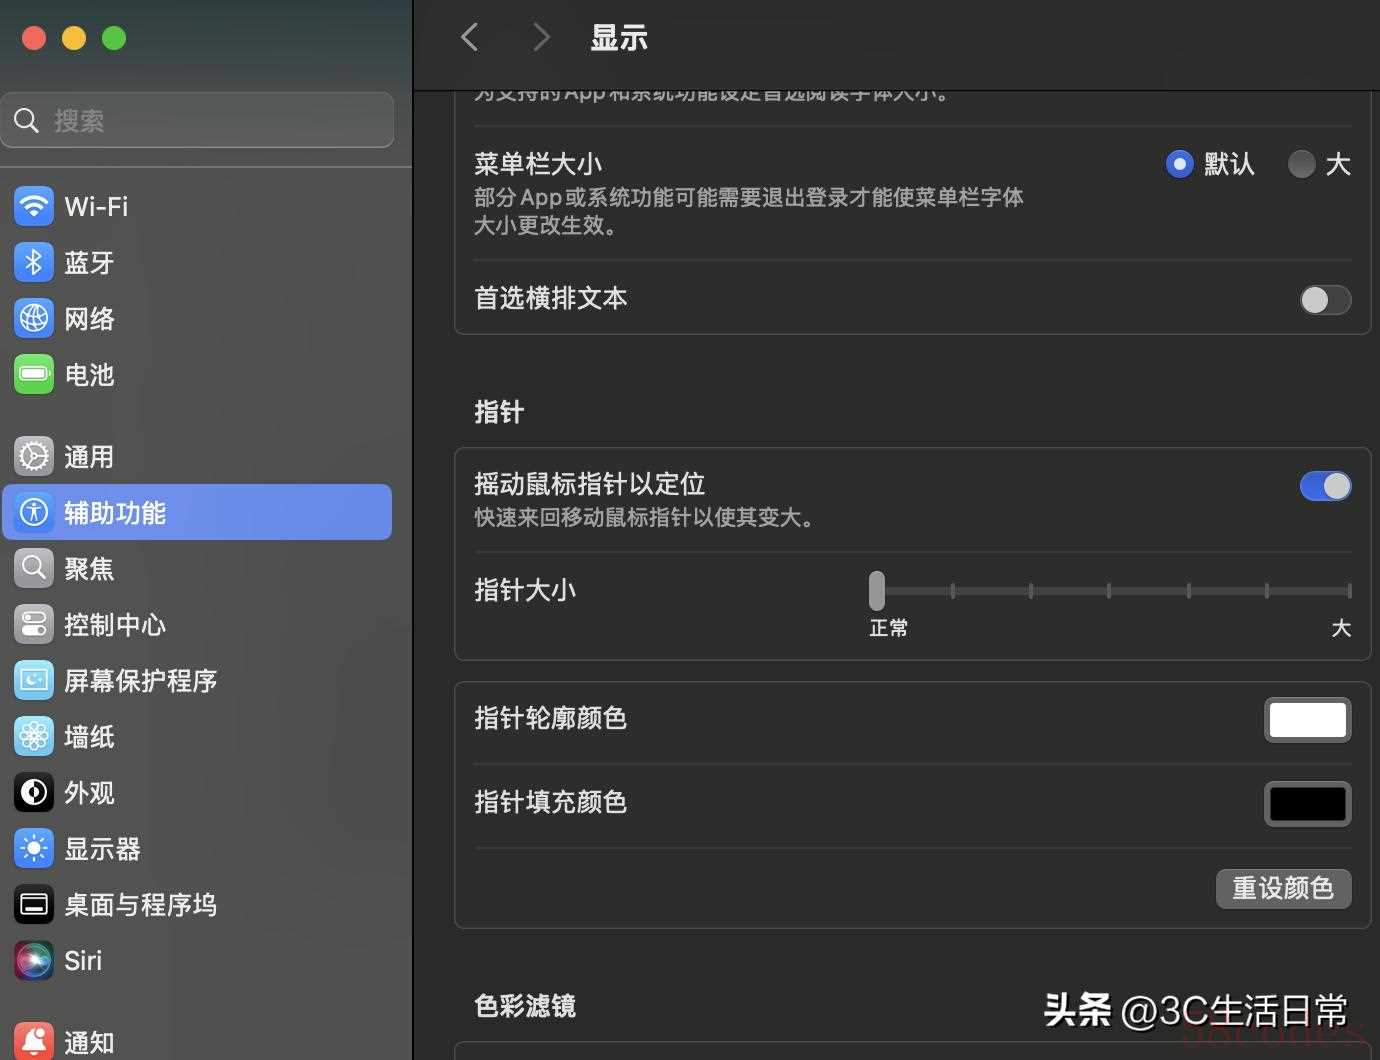Select 默认 menu bar size option
This screenshot has height=1060, width=1380.
point(1180,164)
